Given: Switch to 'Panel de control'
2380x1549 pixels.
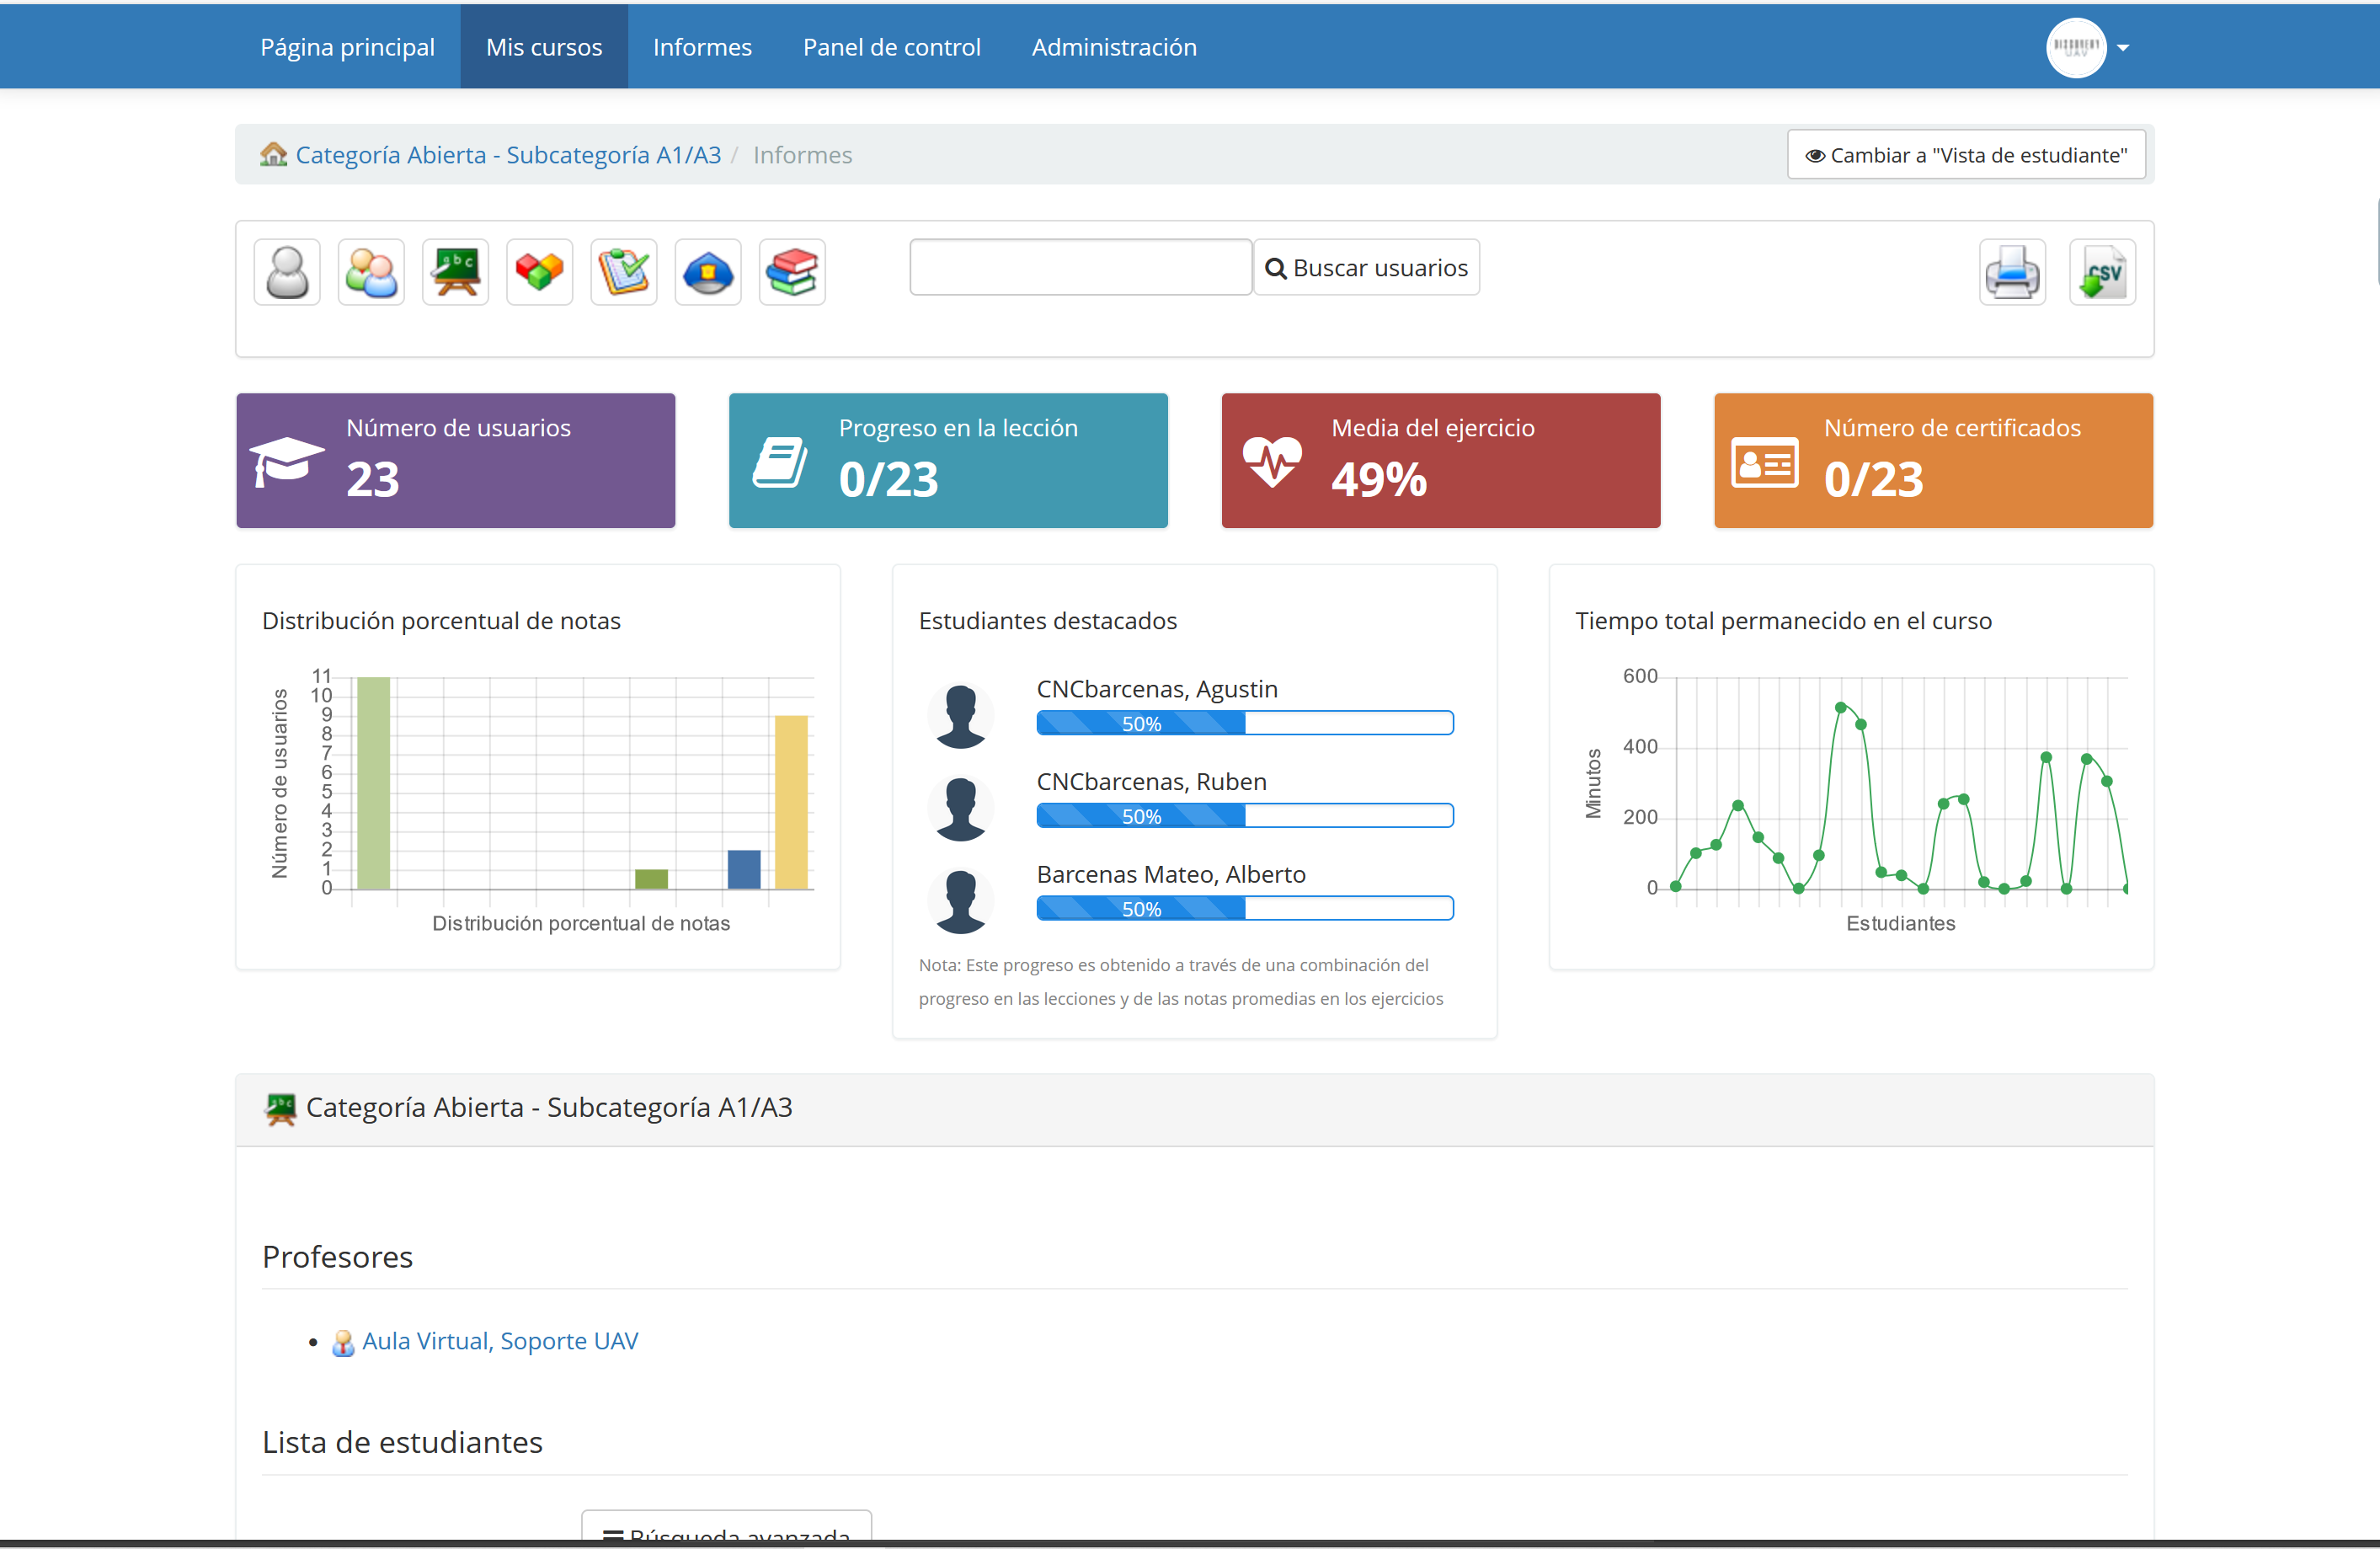Looking at the screenshot, I should click(x=891, y=46).
